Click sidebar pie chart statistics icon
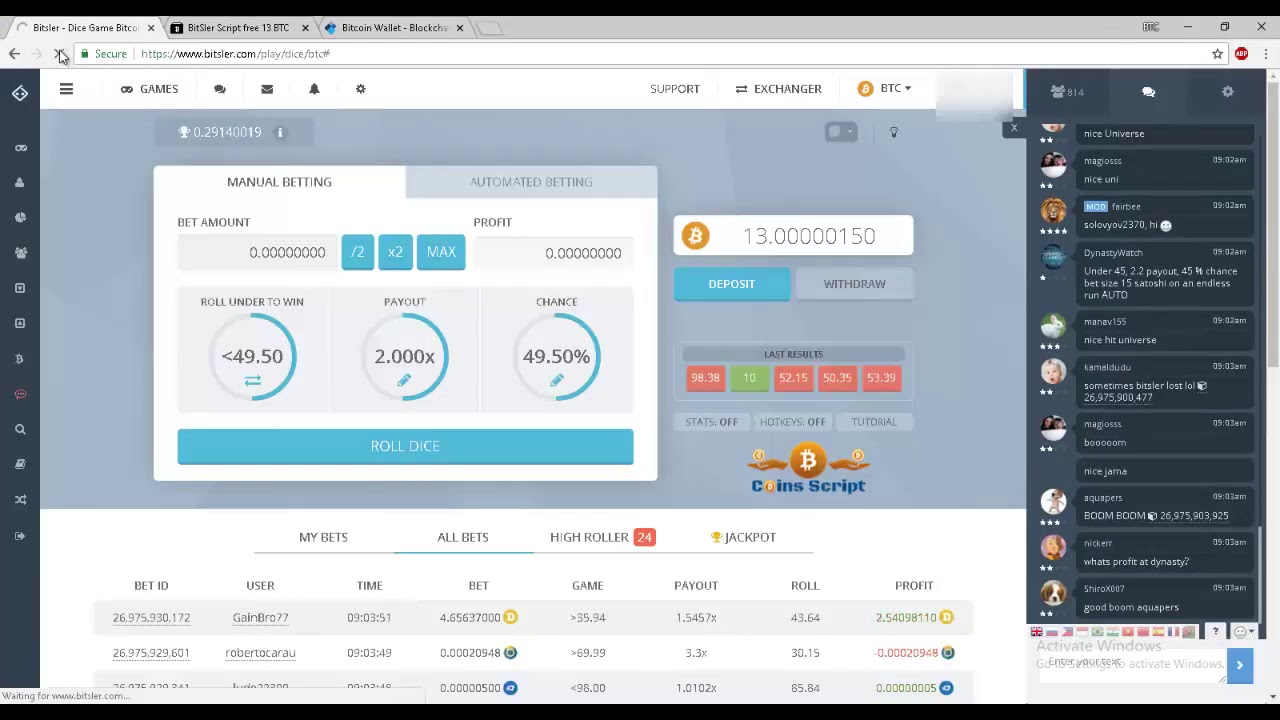Viewport: 1280px width, 720px height. [x=20, y=218]
